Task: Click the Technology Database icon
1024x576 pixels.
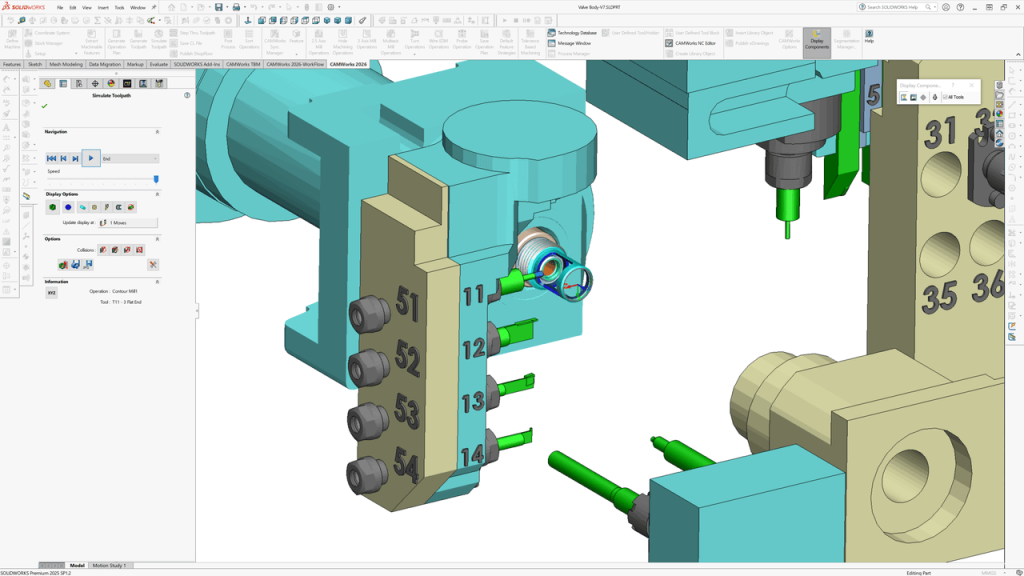Action: pyautogui.click(x=552, y=33)
